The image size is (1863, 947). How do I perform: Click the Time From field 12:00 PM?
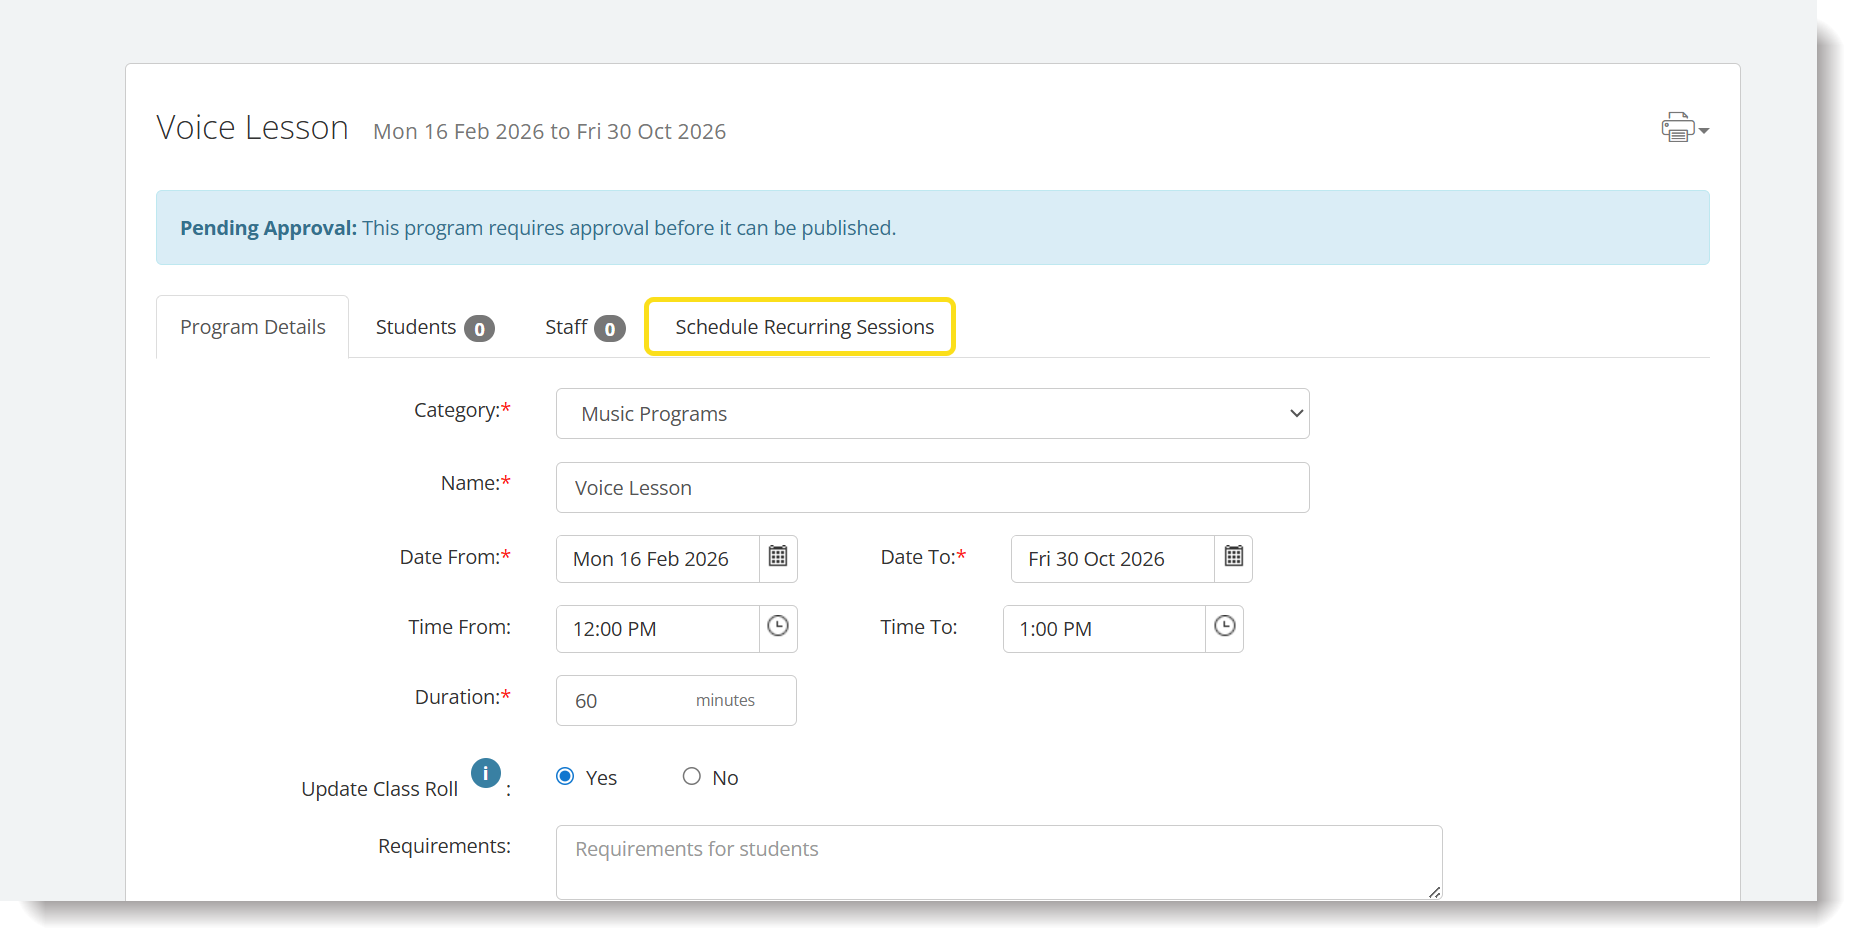657,629
